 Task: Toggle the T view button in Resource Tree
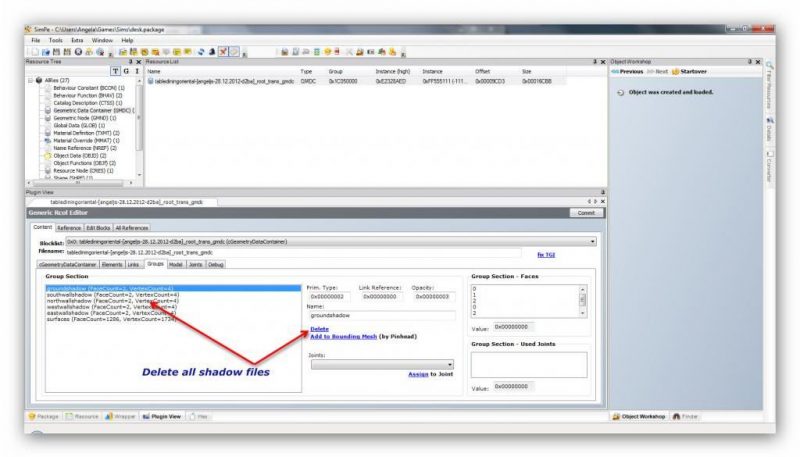[116, 72]
